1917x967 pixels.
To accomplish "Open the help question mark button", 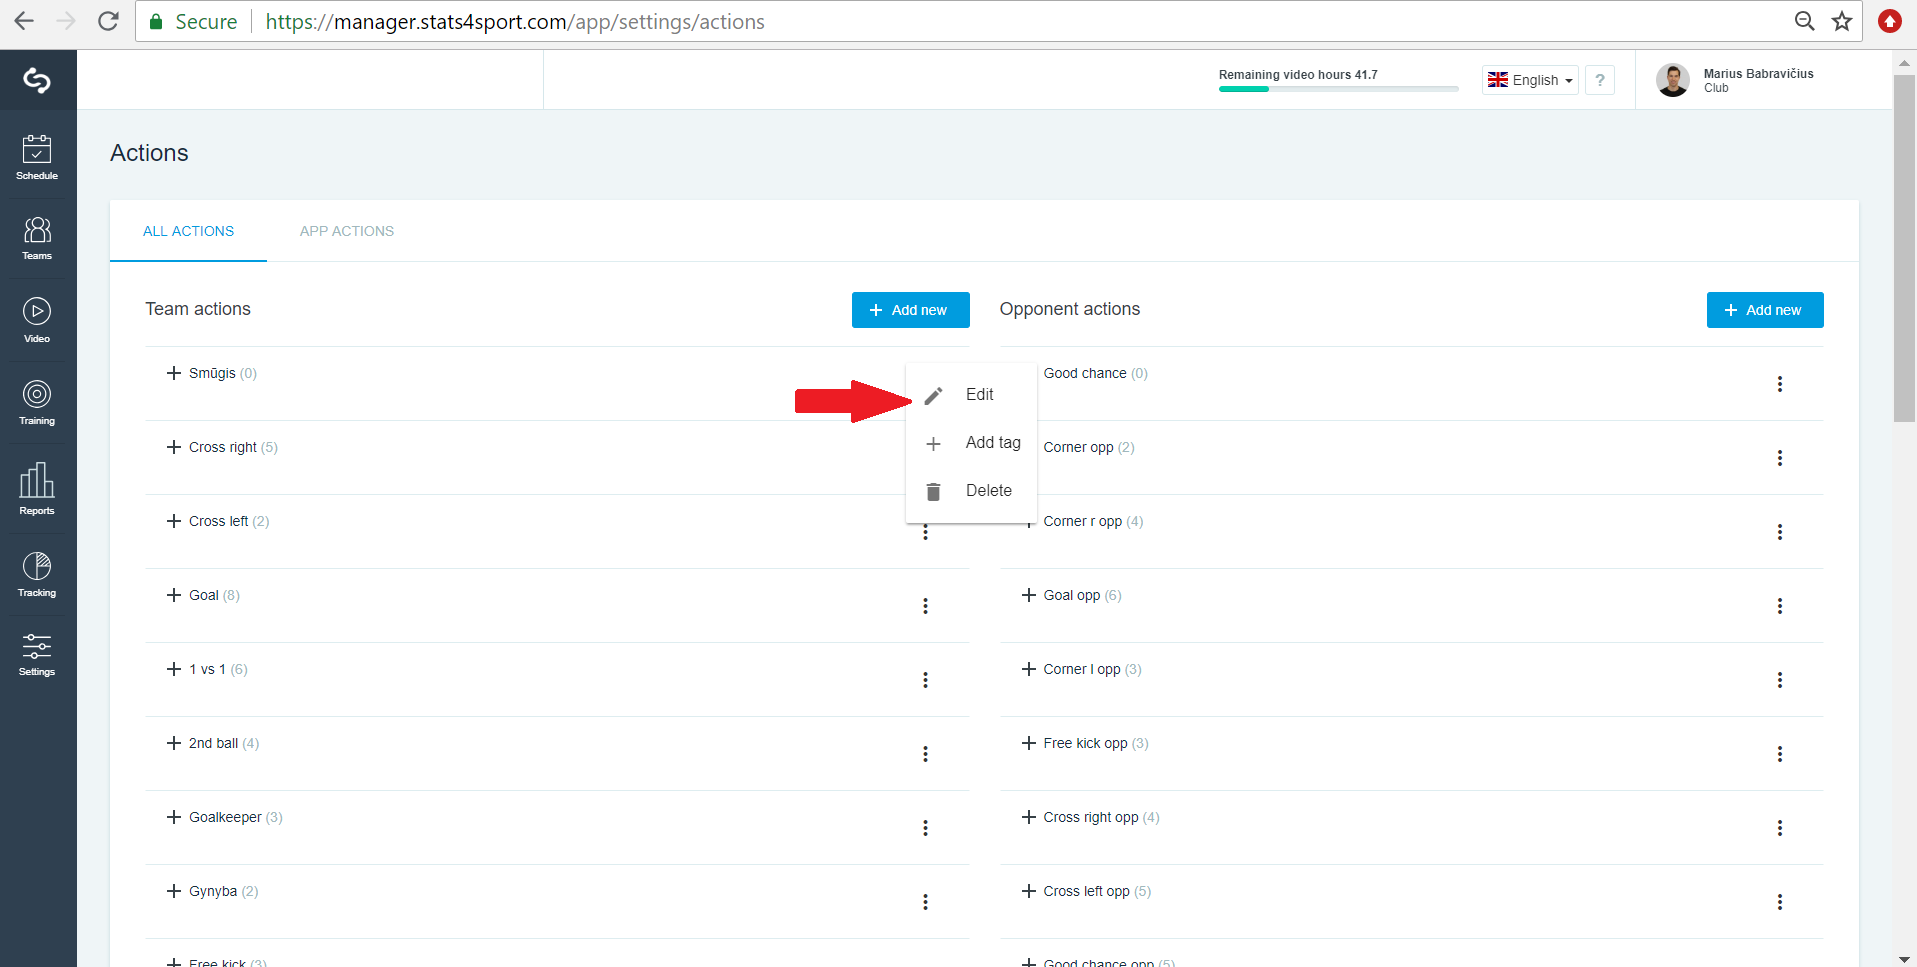I will (x=1600, y=80).
